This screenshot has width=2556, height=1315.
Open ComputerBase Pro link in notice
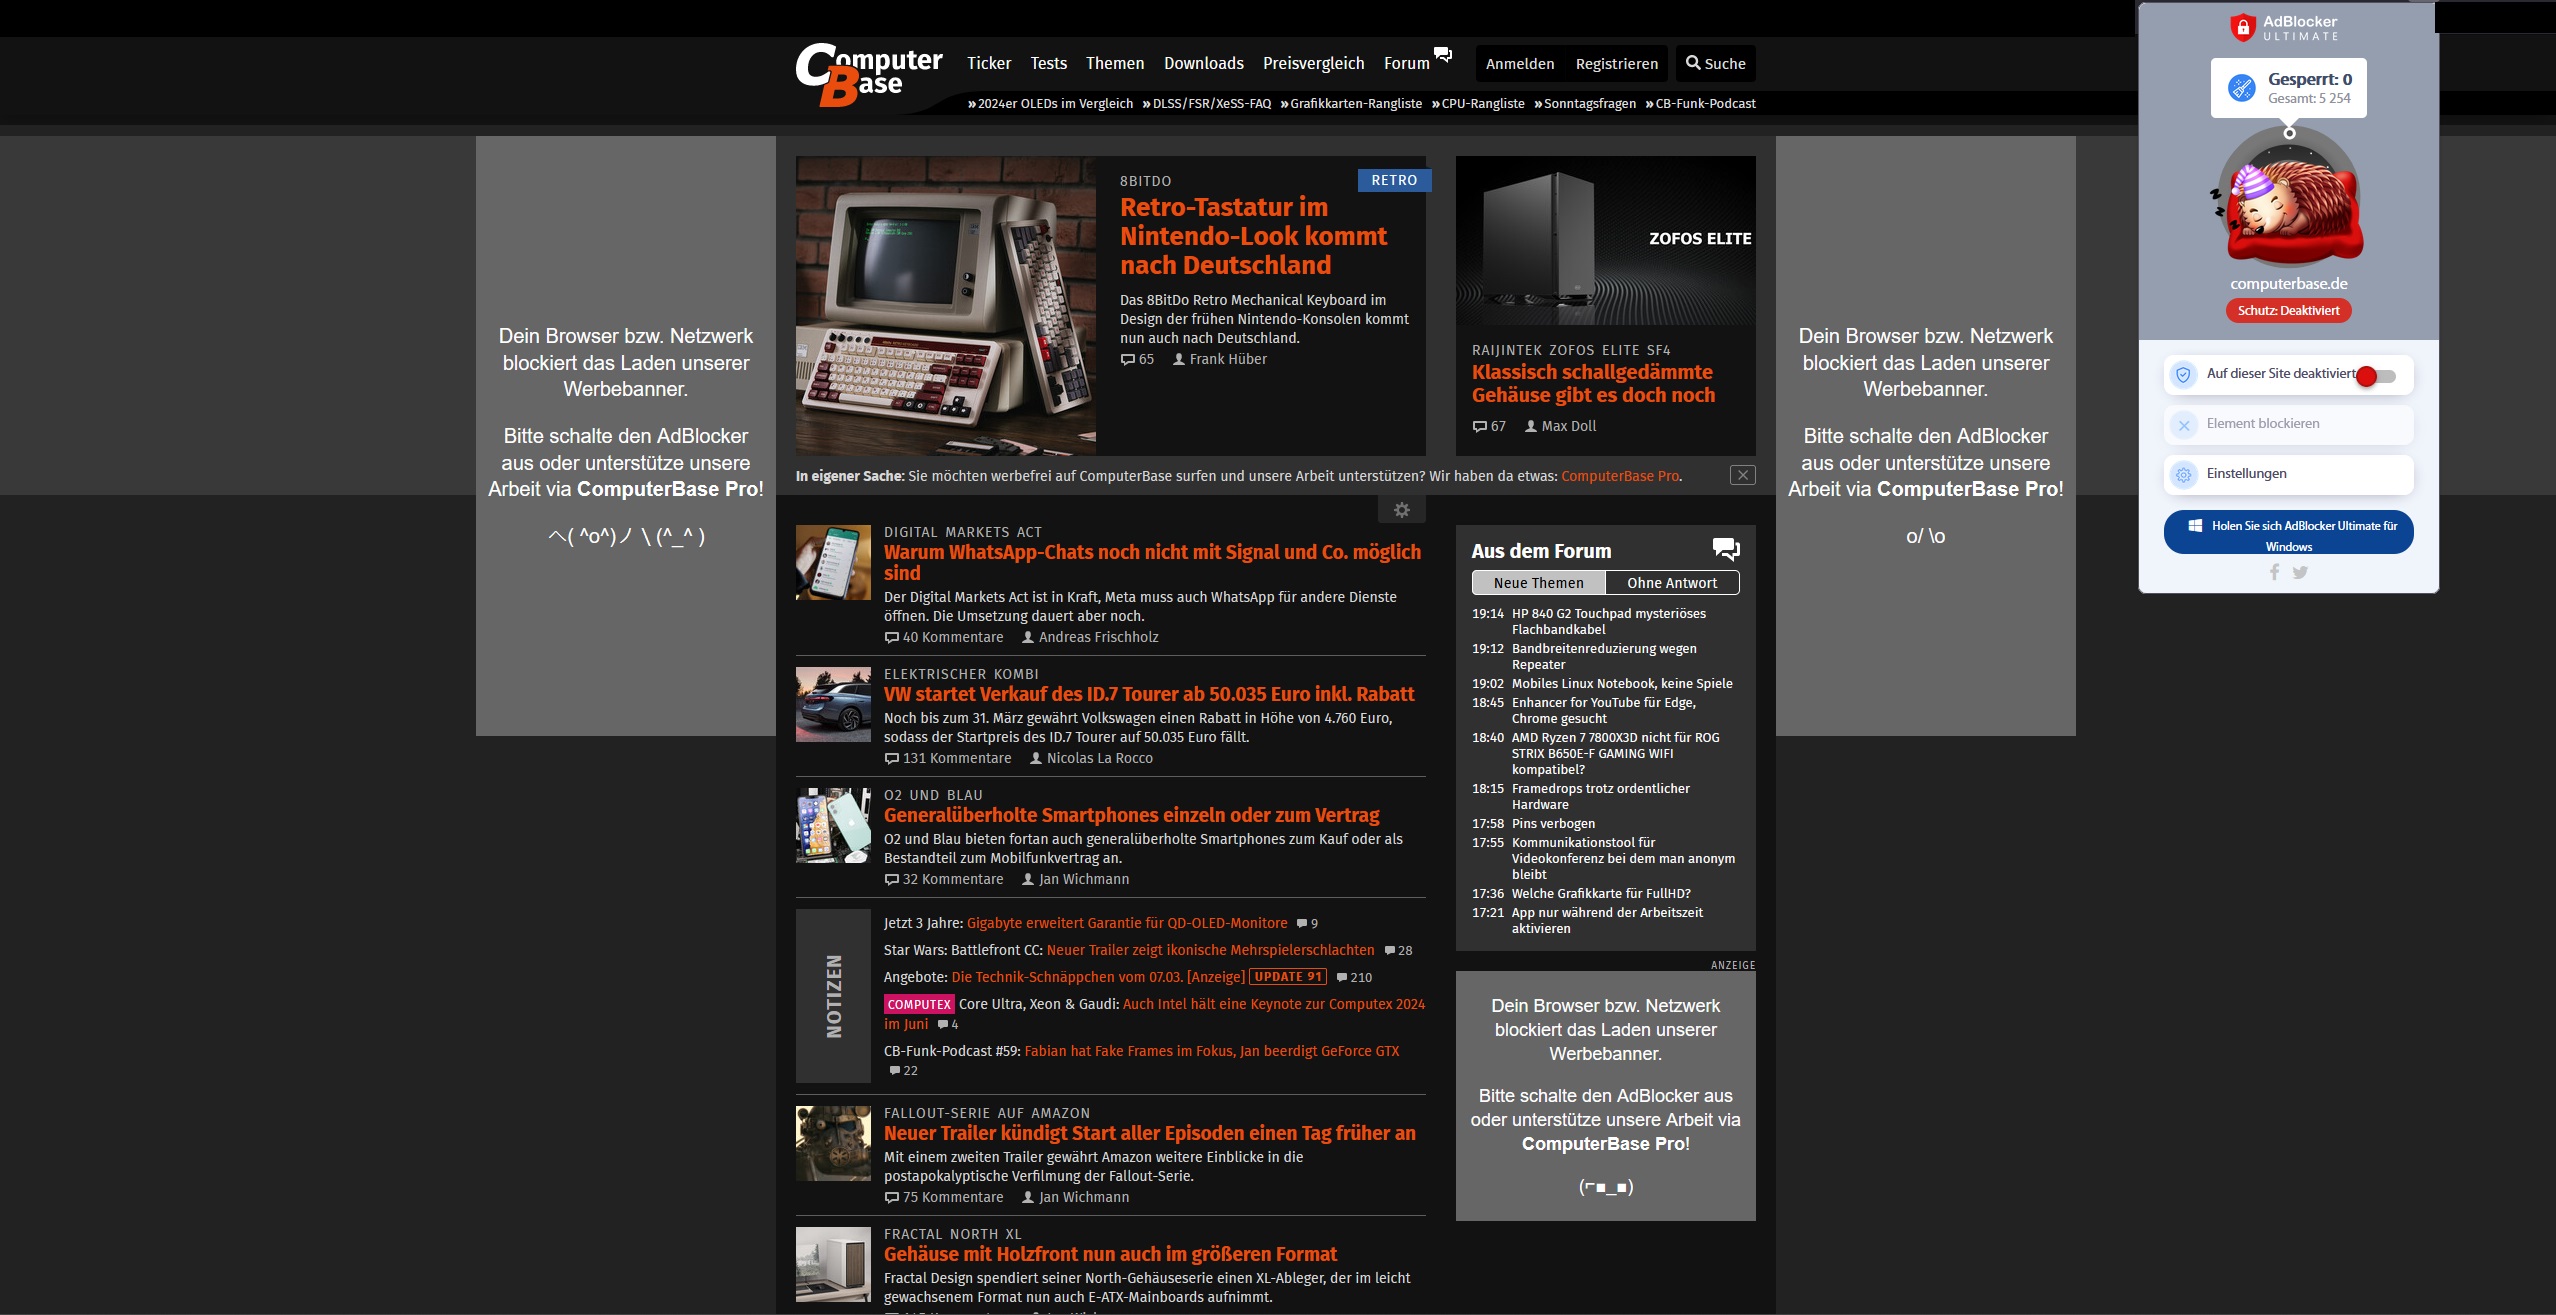(1619, 476)
